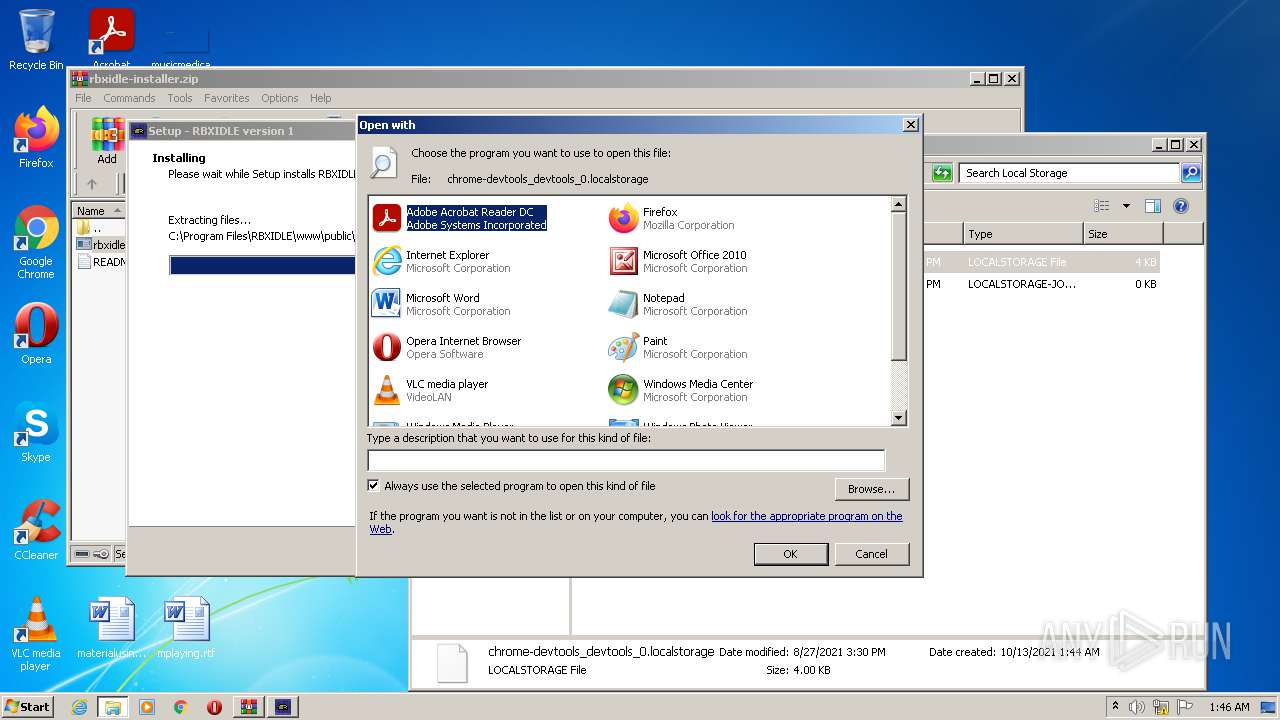Image resolution: width=1280 pixels, height=720 pixels.
Task: Uncheck Always use the selected program checkbox
Action: [374, 486]
